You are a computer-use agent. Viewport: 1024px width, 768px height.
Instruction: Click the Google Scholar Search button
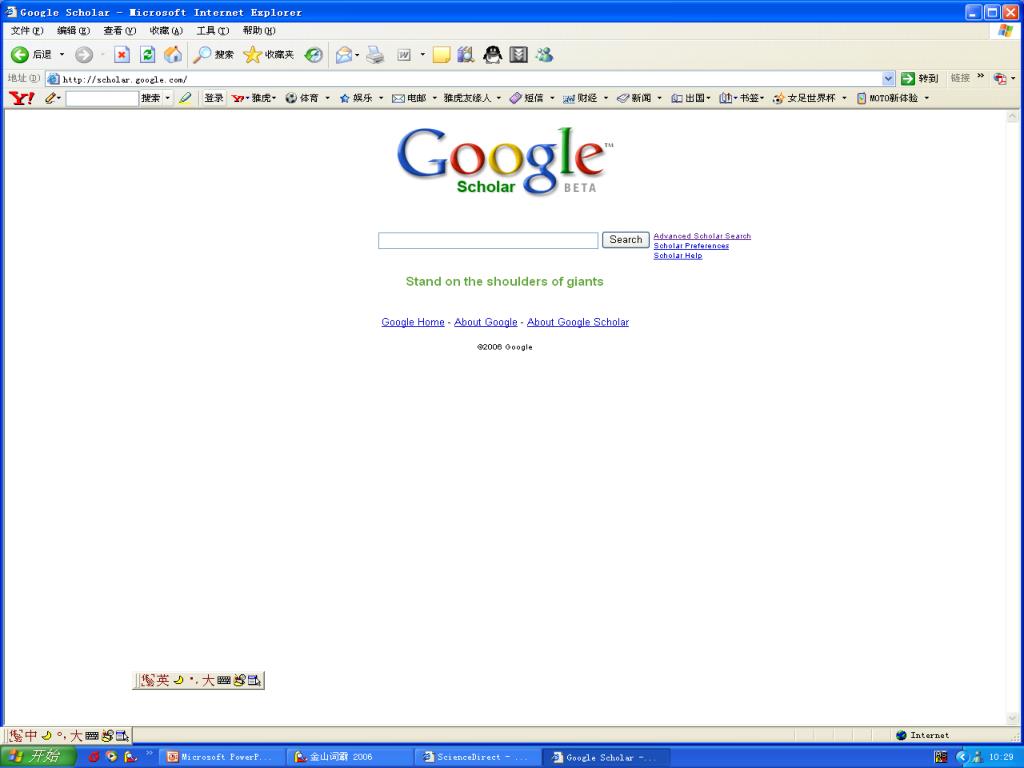pyautogui.click(x=626, y=240)
